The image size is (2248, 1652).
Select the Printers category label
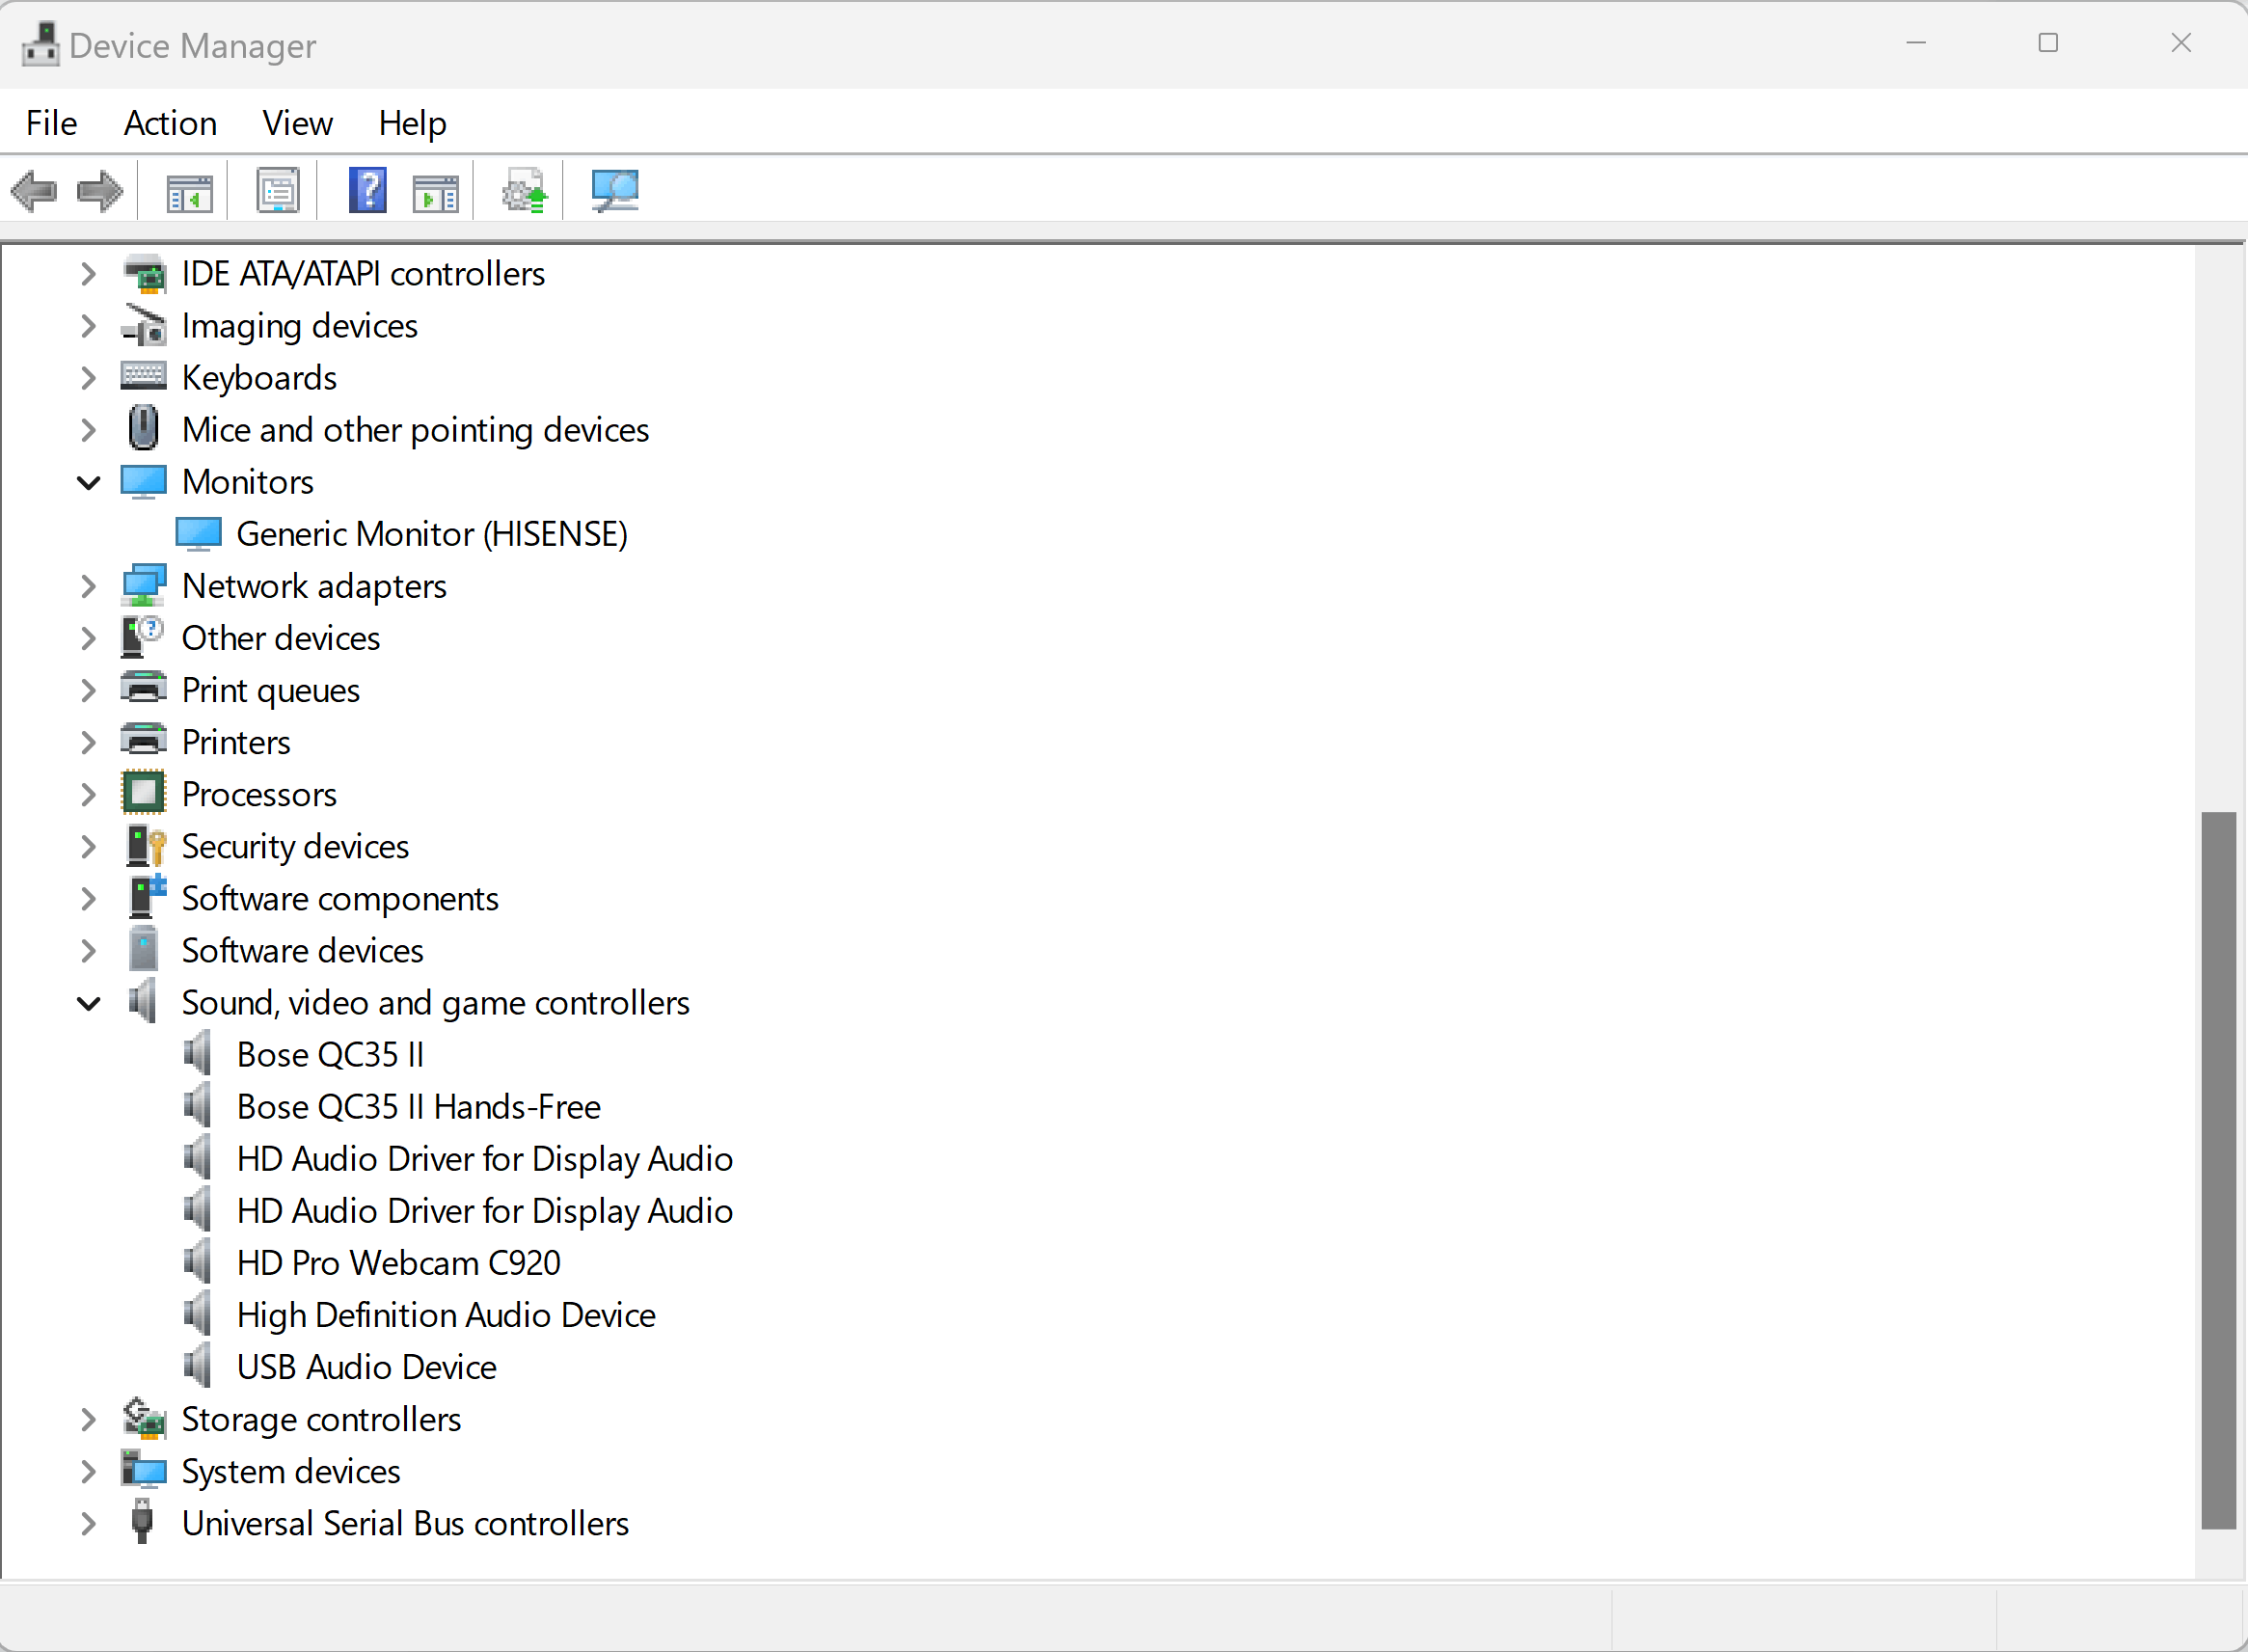pos(236,741)
